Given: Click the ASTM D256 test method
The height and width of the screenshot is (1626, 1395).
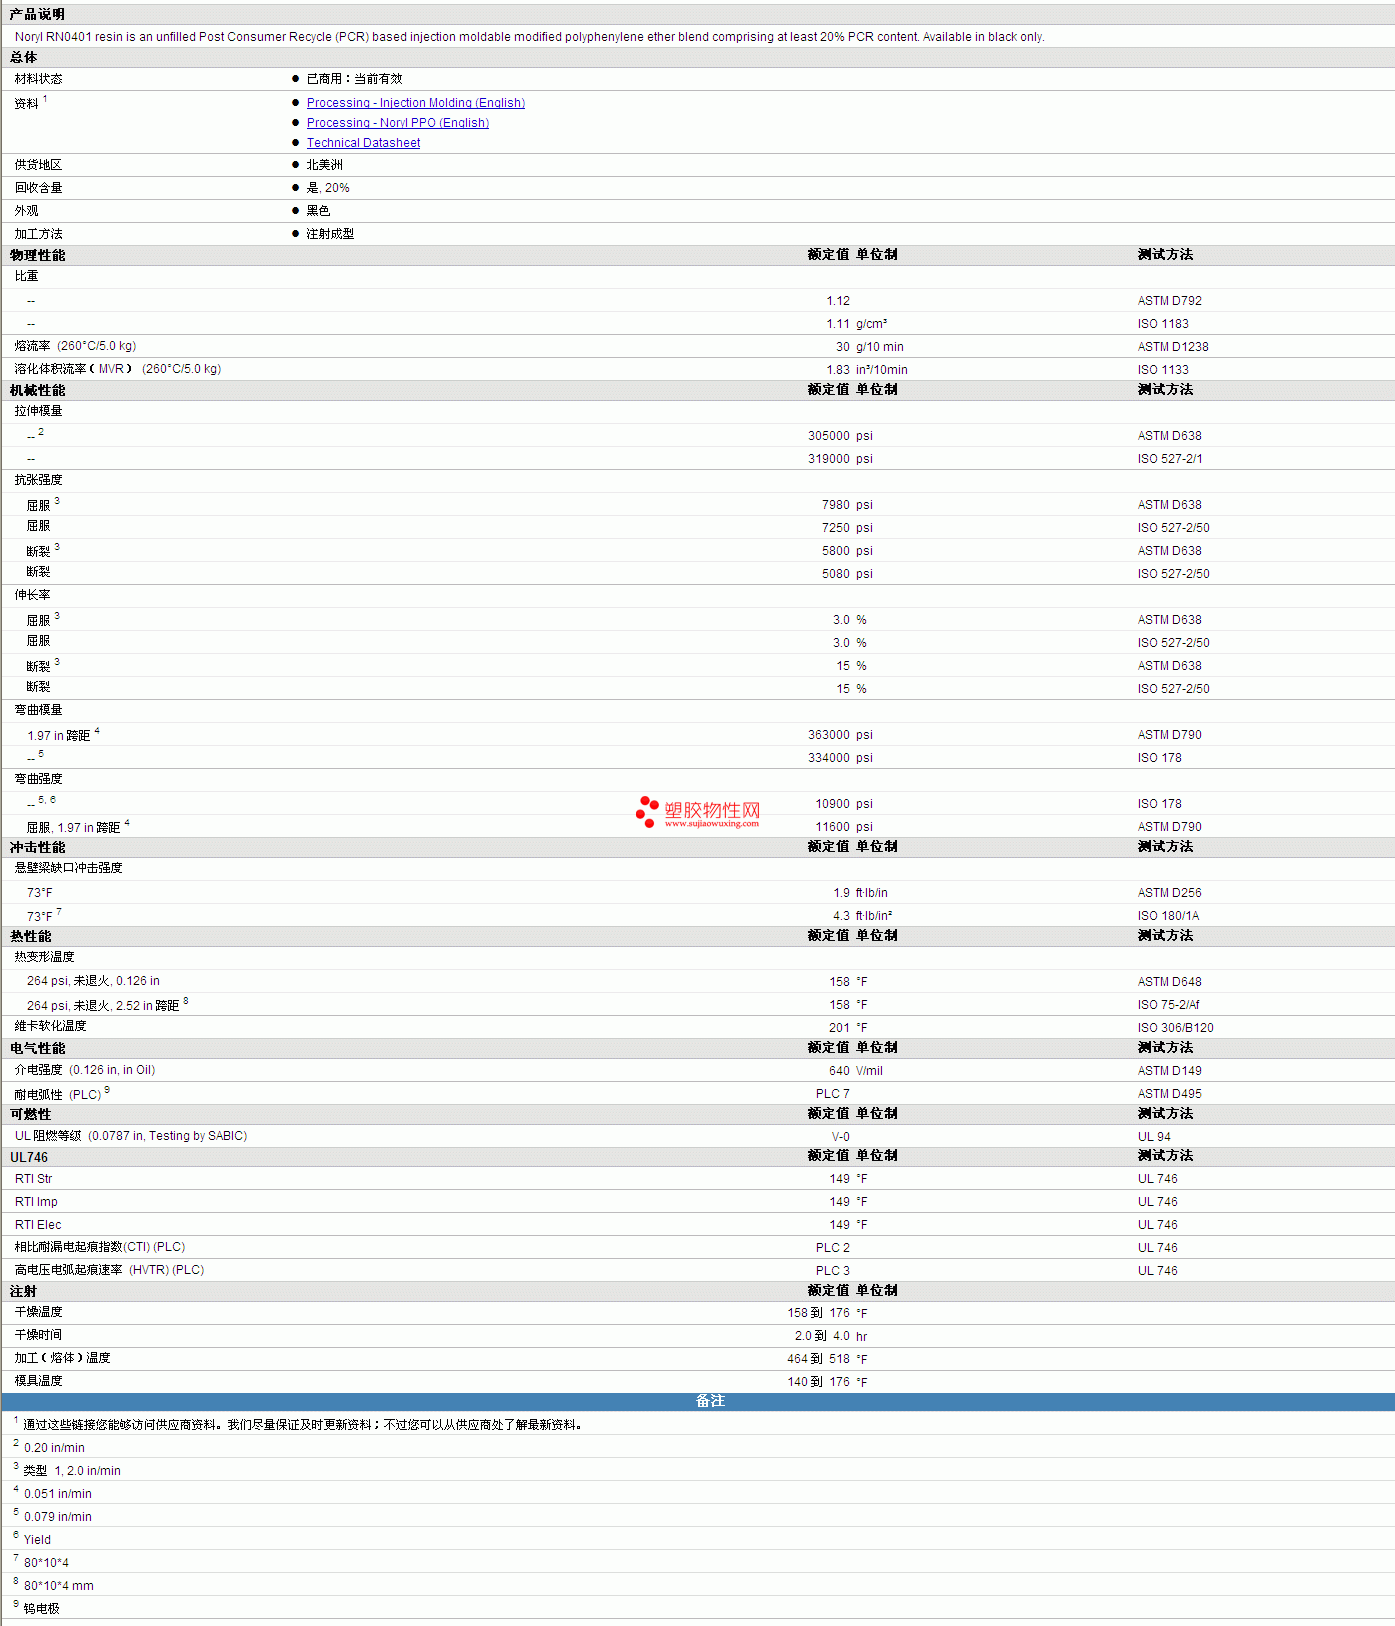Looking at the screenshot, I should (x=1169, y=893).
